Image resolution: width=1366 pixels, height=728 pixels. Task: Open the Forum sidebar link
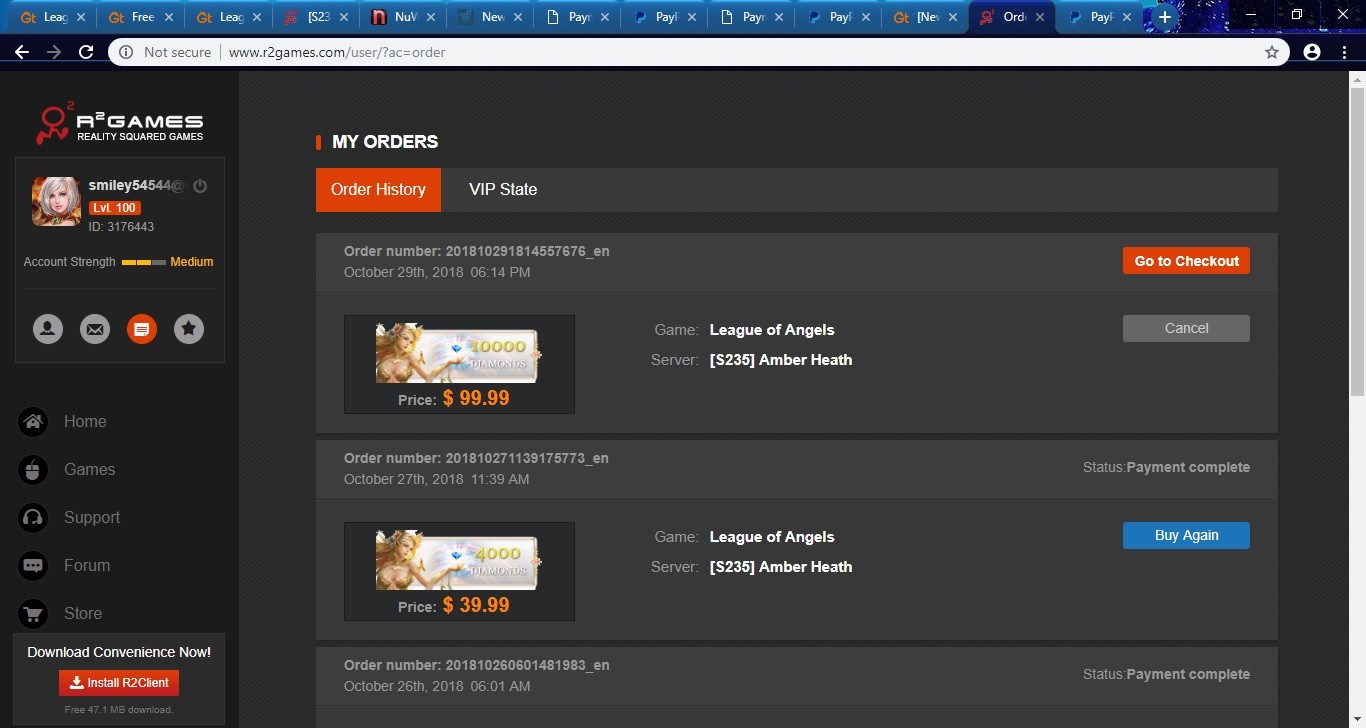pos(87,565)
